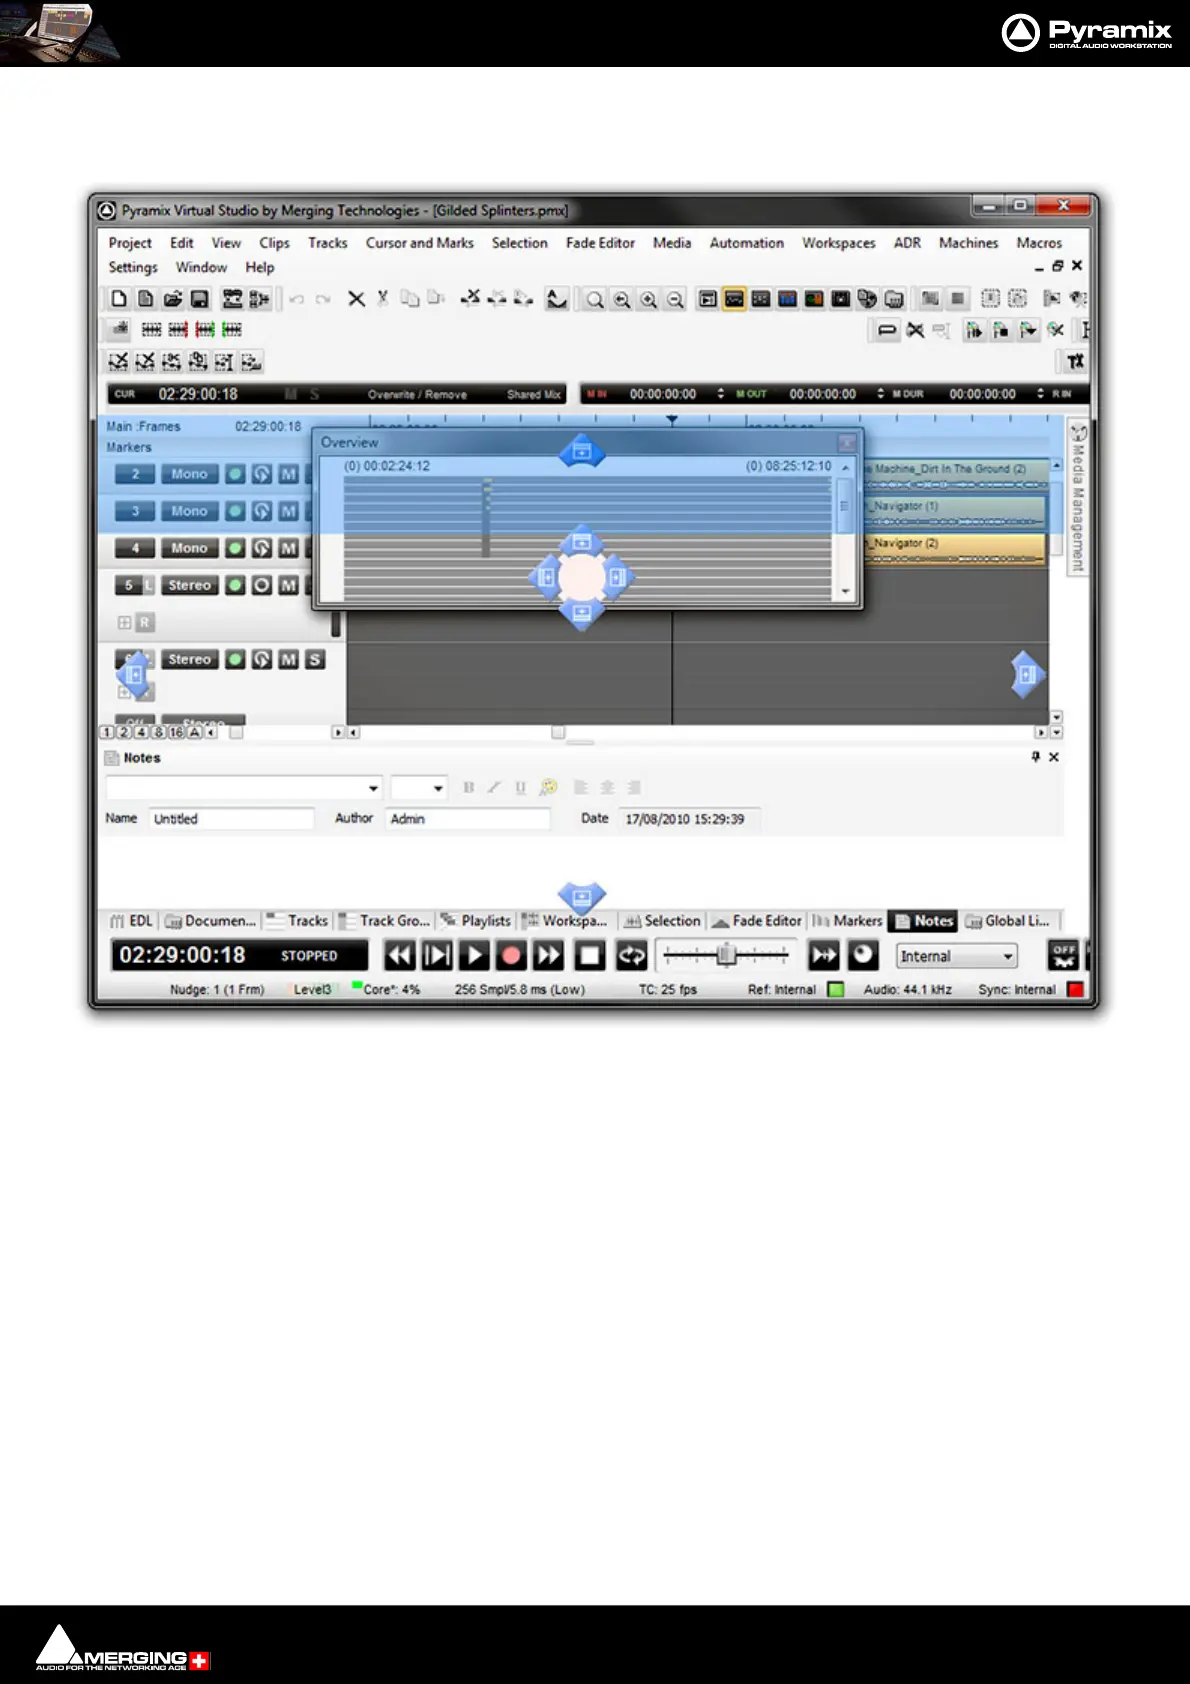Screen dimensions: 1190x1684
Task: Solo the sixth Stereo track with S
Action: click(x=314, y=659)
